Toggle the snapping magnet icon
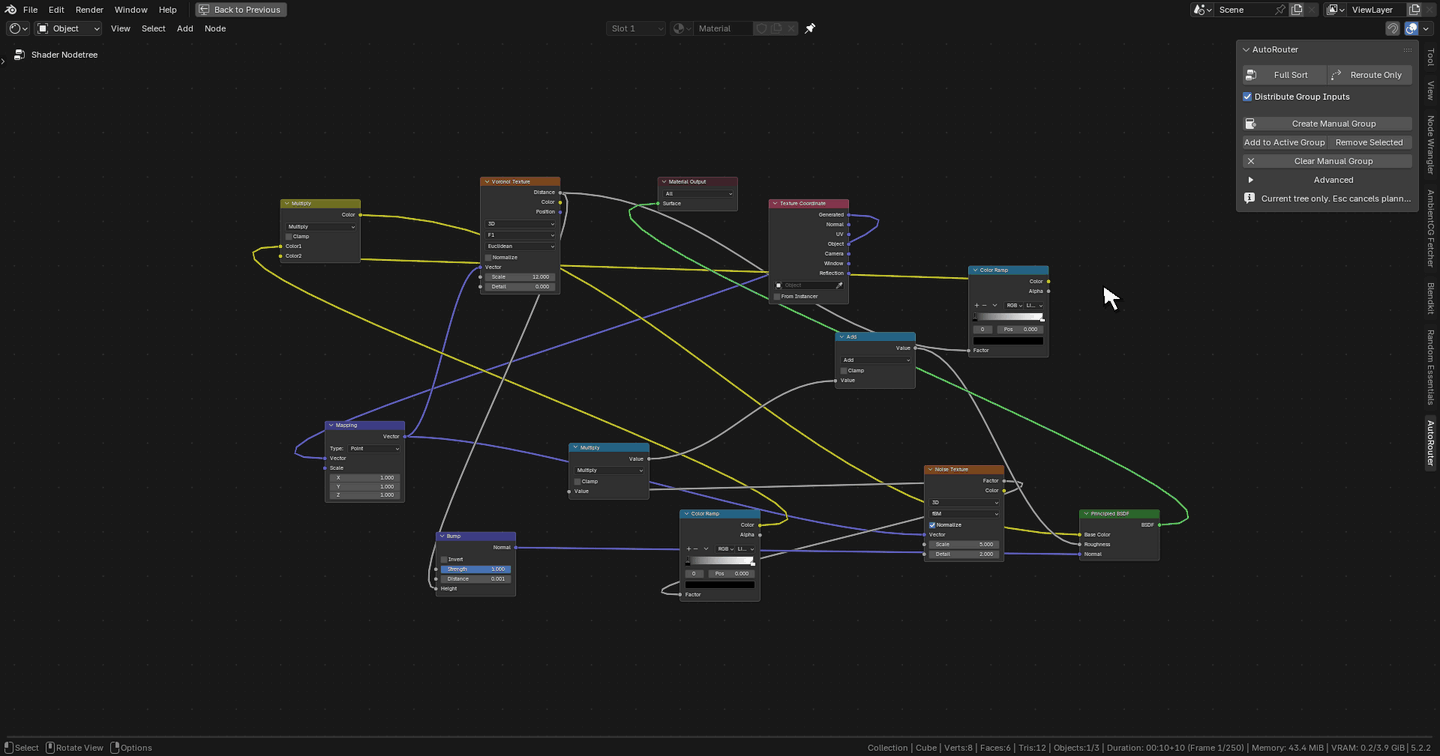Image resolution: width=1440 pixels, height=756 pixels. coord(1392,28)
